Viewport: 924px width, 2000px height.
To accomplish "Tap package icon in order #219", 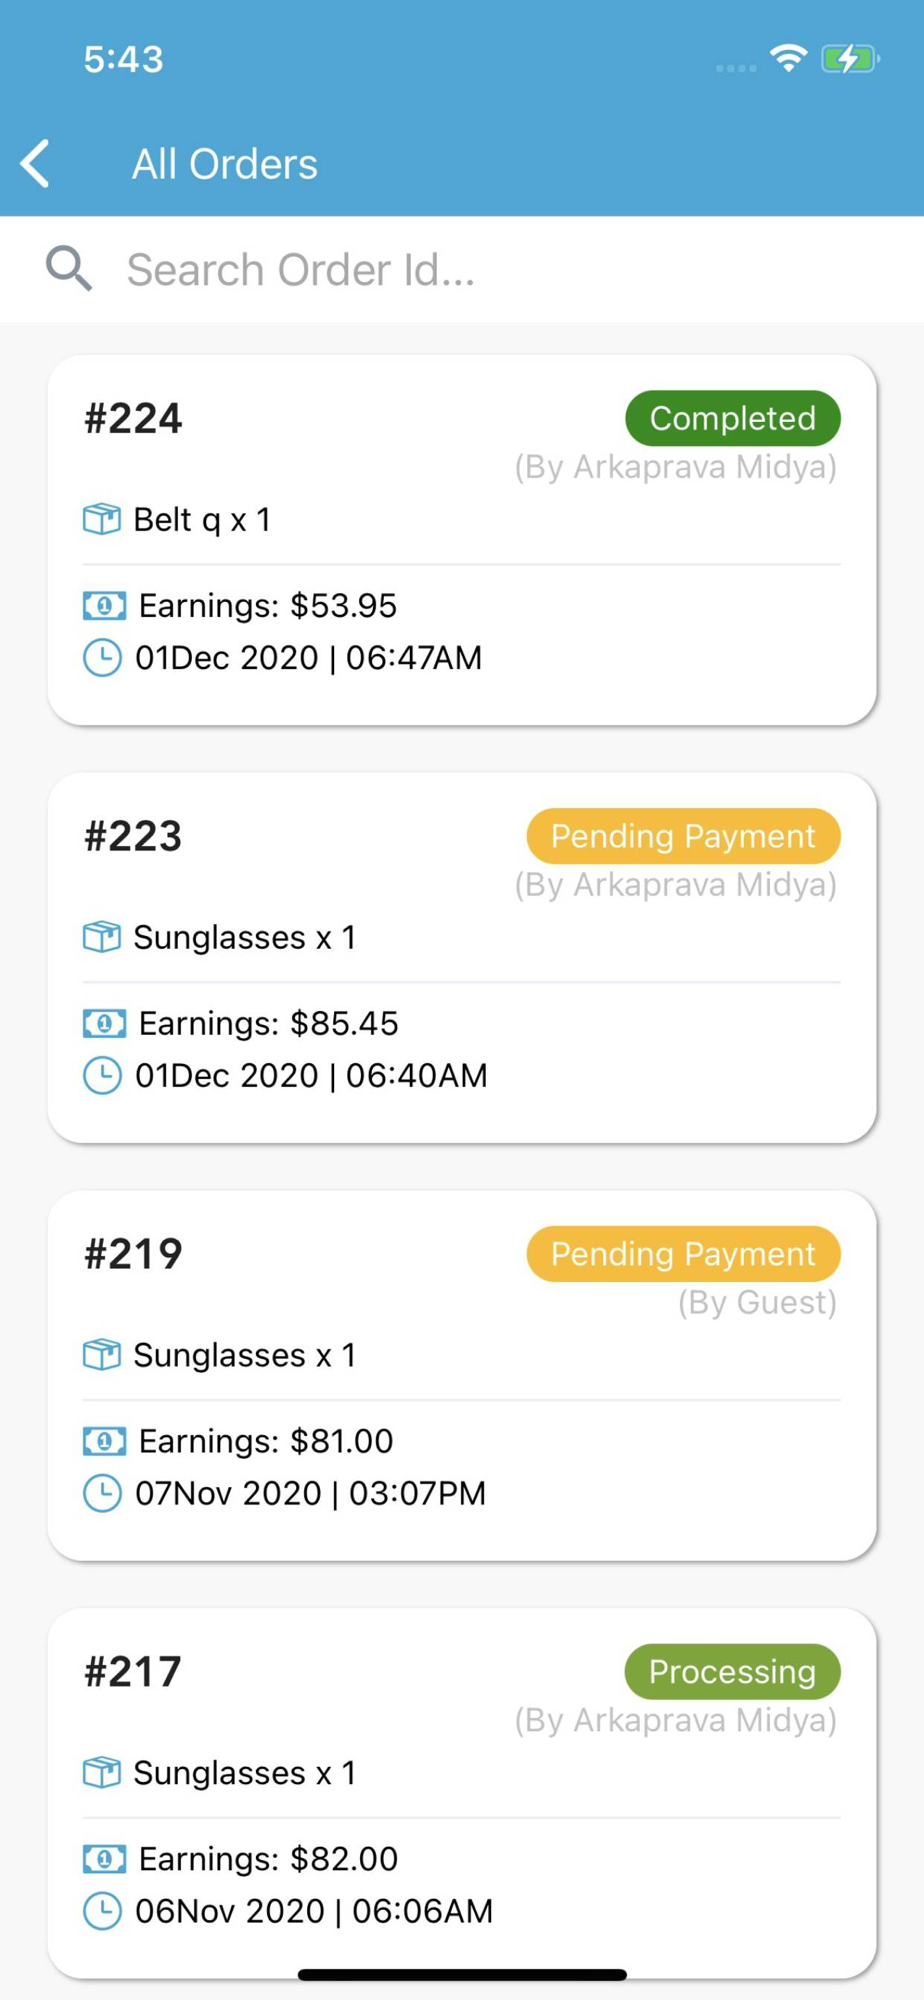I will pyautogui.click(x=102, y=1355).
